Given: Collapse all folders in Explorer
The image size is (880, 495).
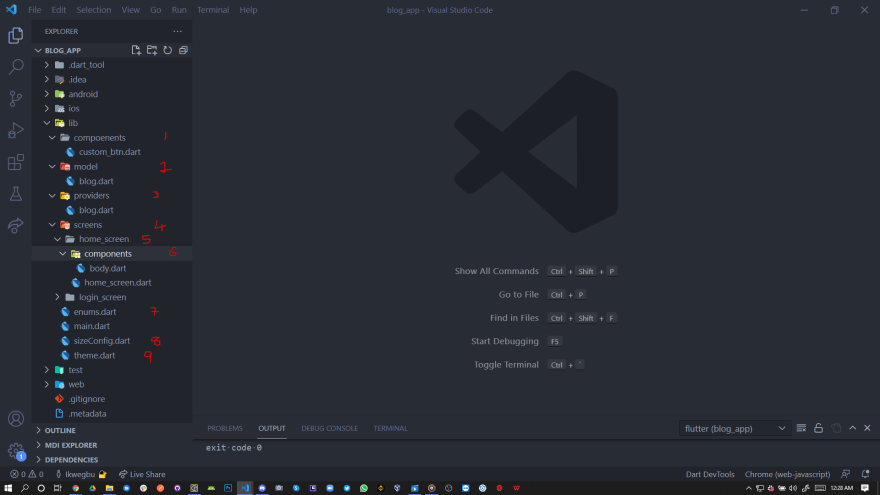Looking at the screenshot, I should click(x=183, y=50).
